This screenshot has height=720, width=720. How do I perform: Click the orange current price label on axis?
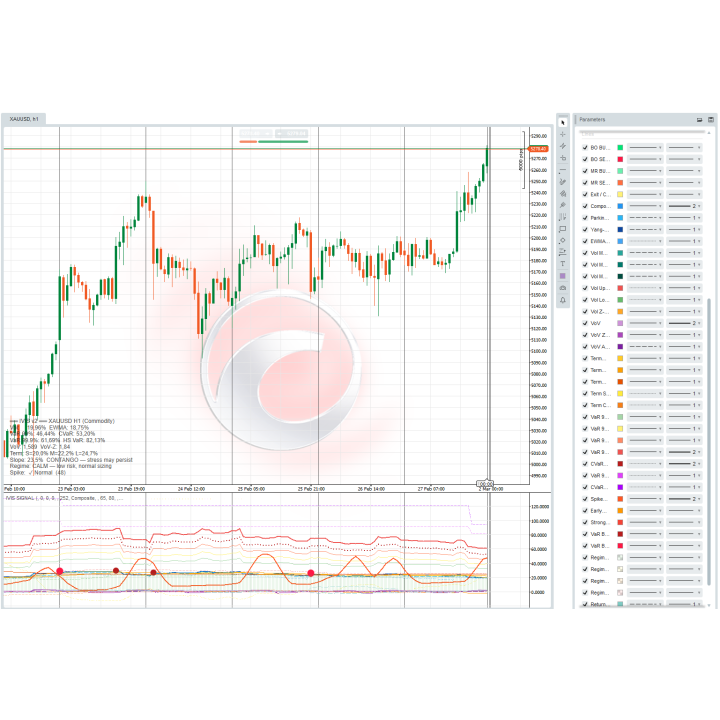click(538, 149)
